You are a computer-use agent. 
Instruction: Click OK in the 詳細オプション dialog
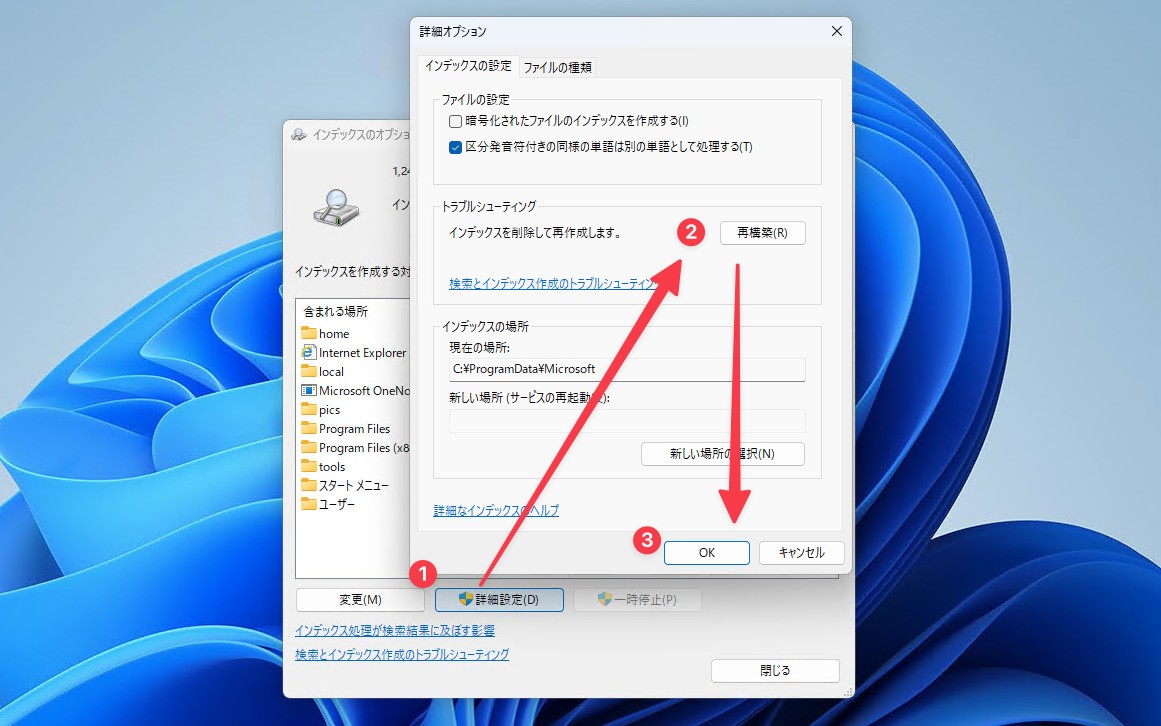point(706,553)
